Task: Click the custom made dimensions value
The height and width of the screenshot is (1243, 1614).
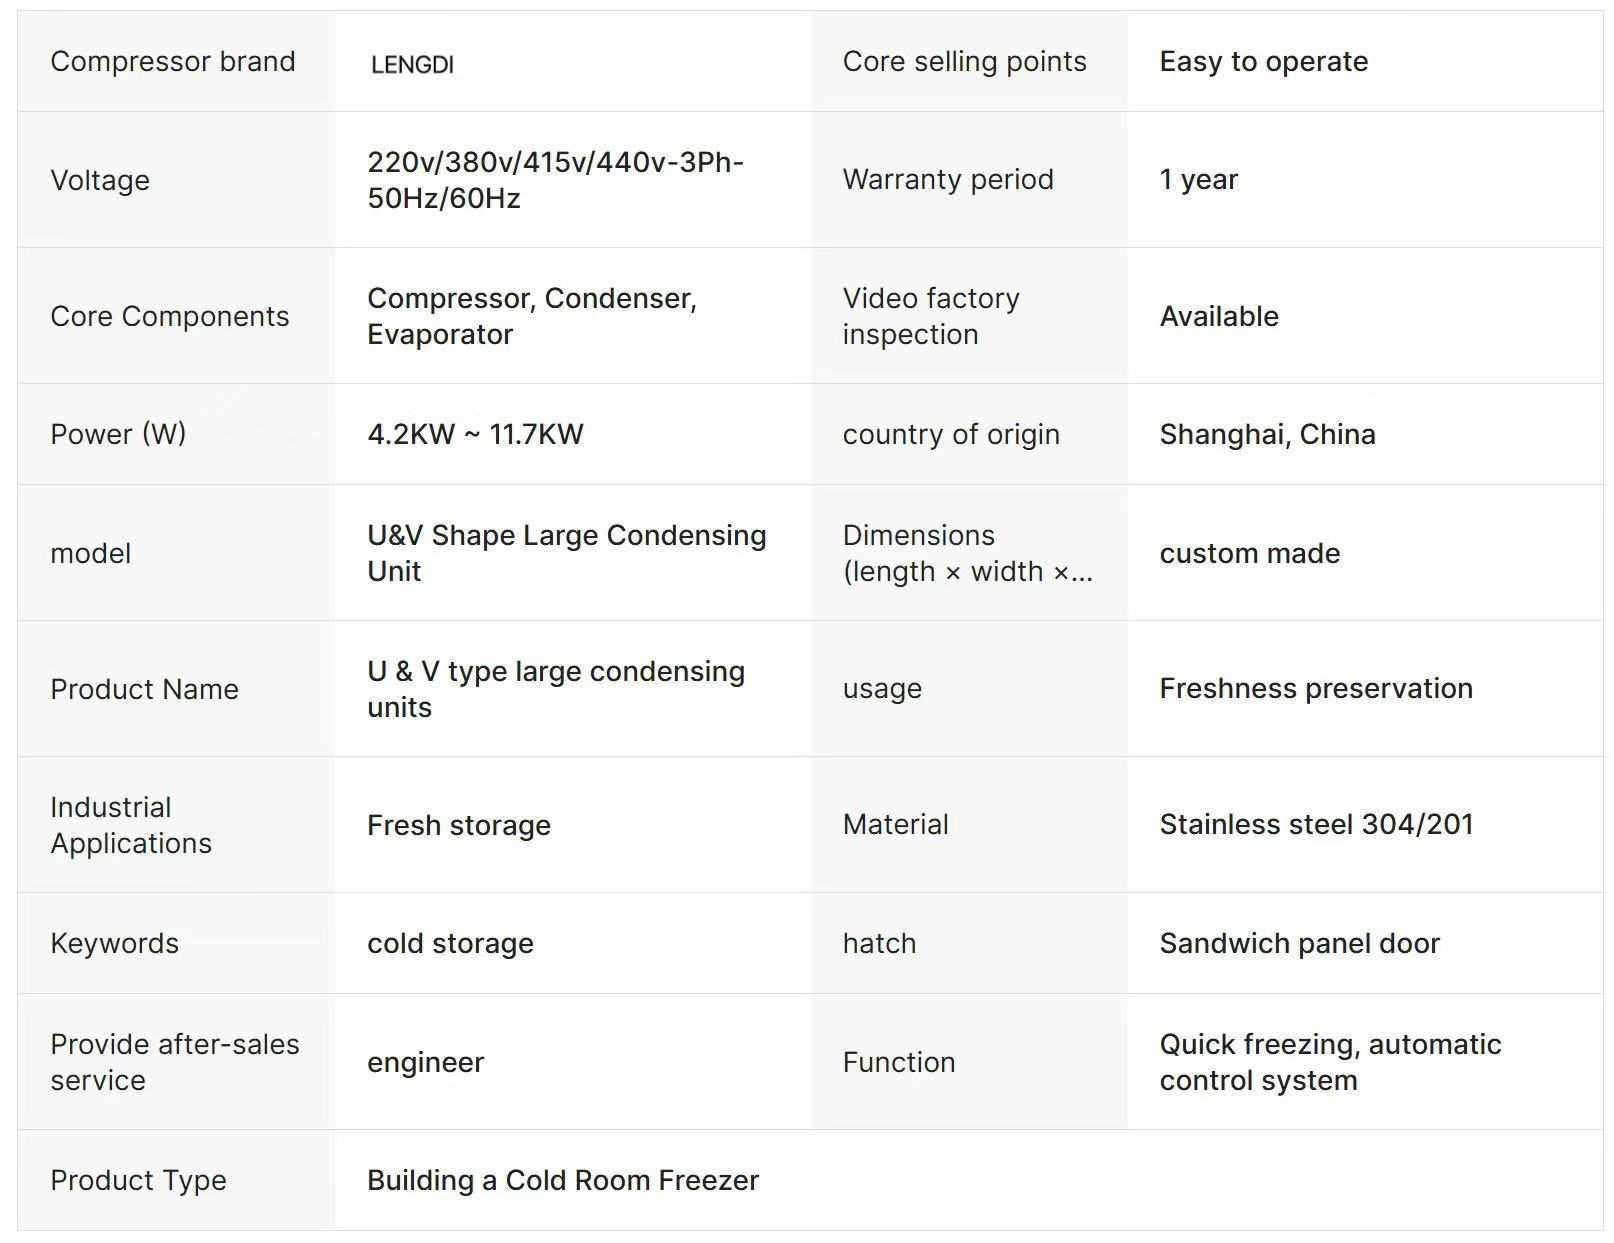Action: click(x=1250, y=553)
